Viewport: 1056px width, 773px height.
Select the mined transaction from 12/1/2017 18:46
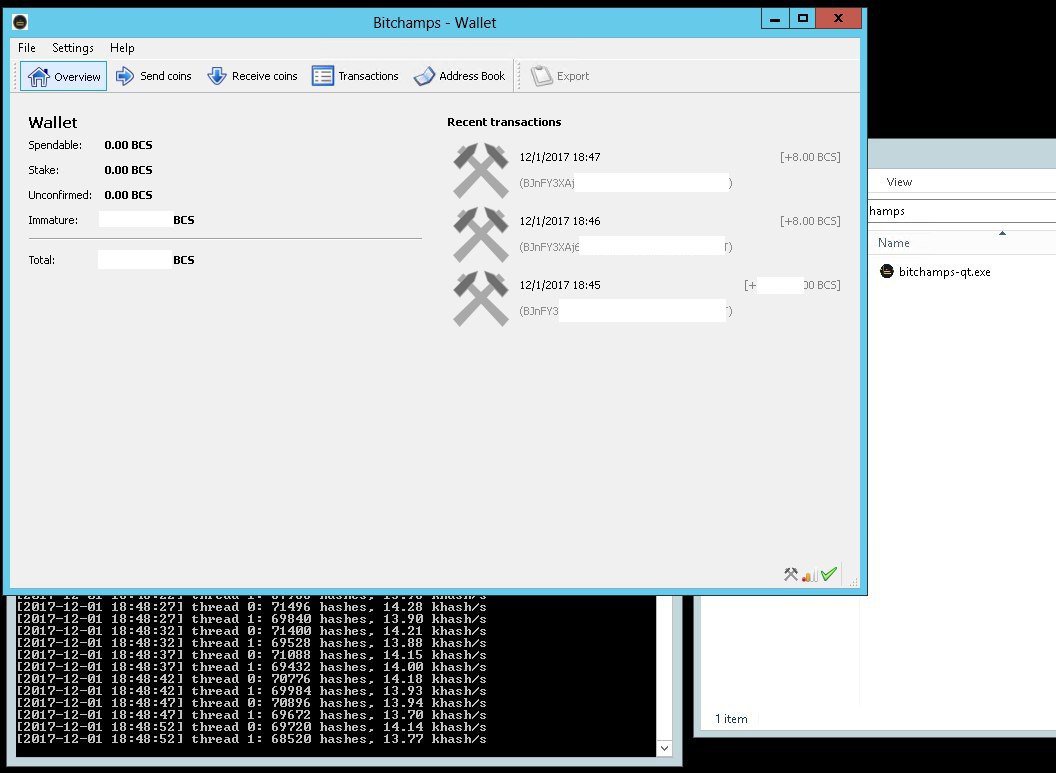tap(647, 234)
